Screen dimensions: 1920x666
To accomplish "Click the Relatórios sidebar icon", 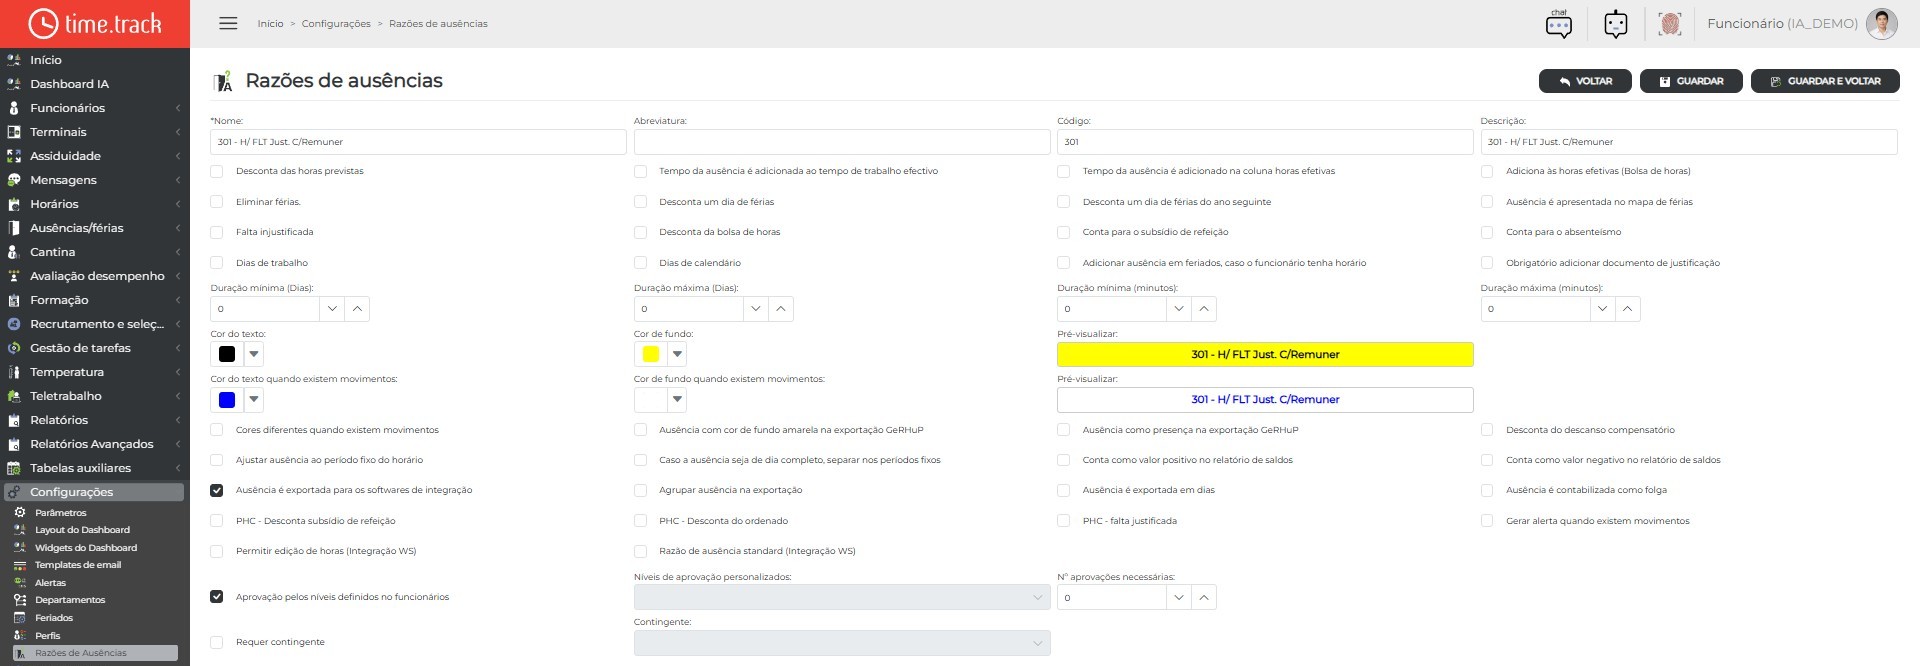I will pos(14,420).
